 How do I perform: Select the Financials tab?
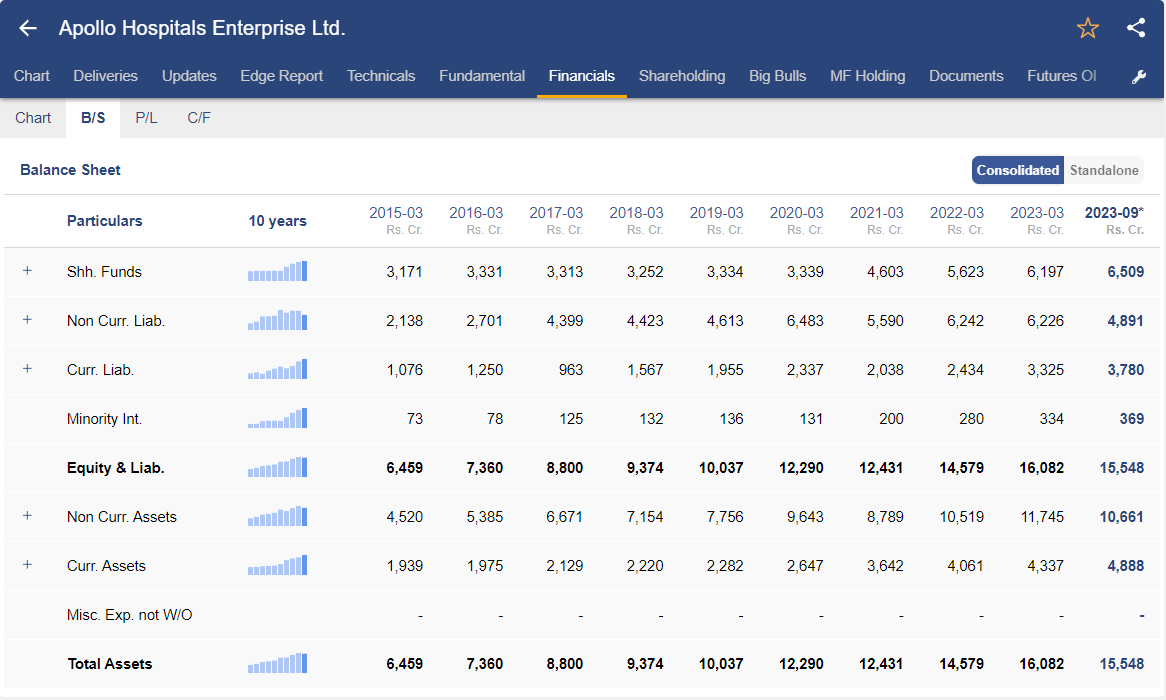click(582, 76)
